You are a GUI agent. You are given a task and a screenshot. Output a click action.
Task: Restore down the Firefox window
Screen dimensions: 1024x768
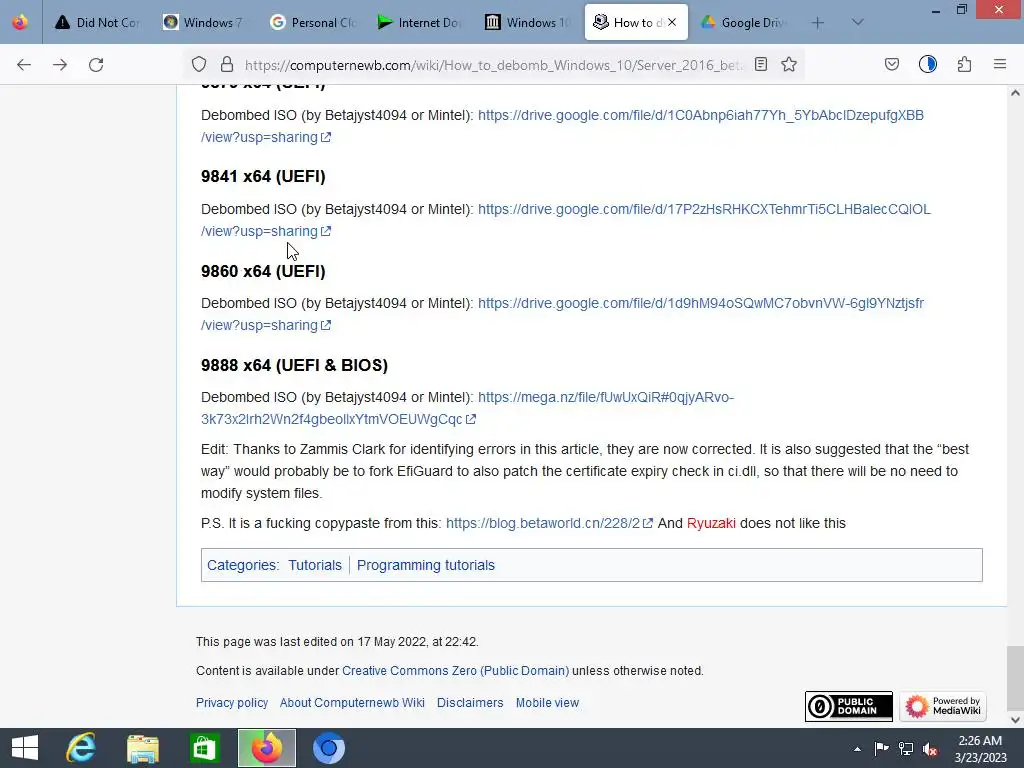[x=962, y=10]
